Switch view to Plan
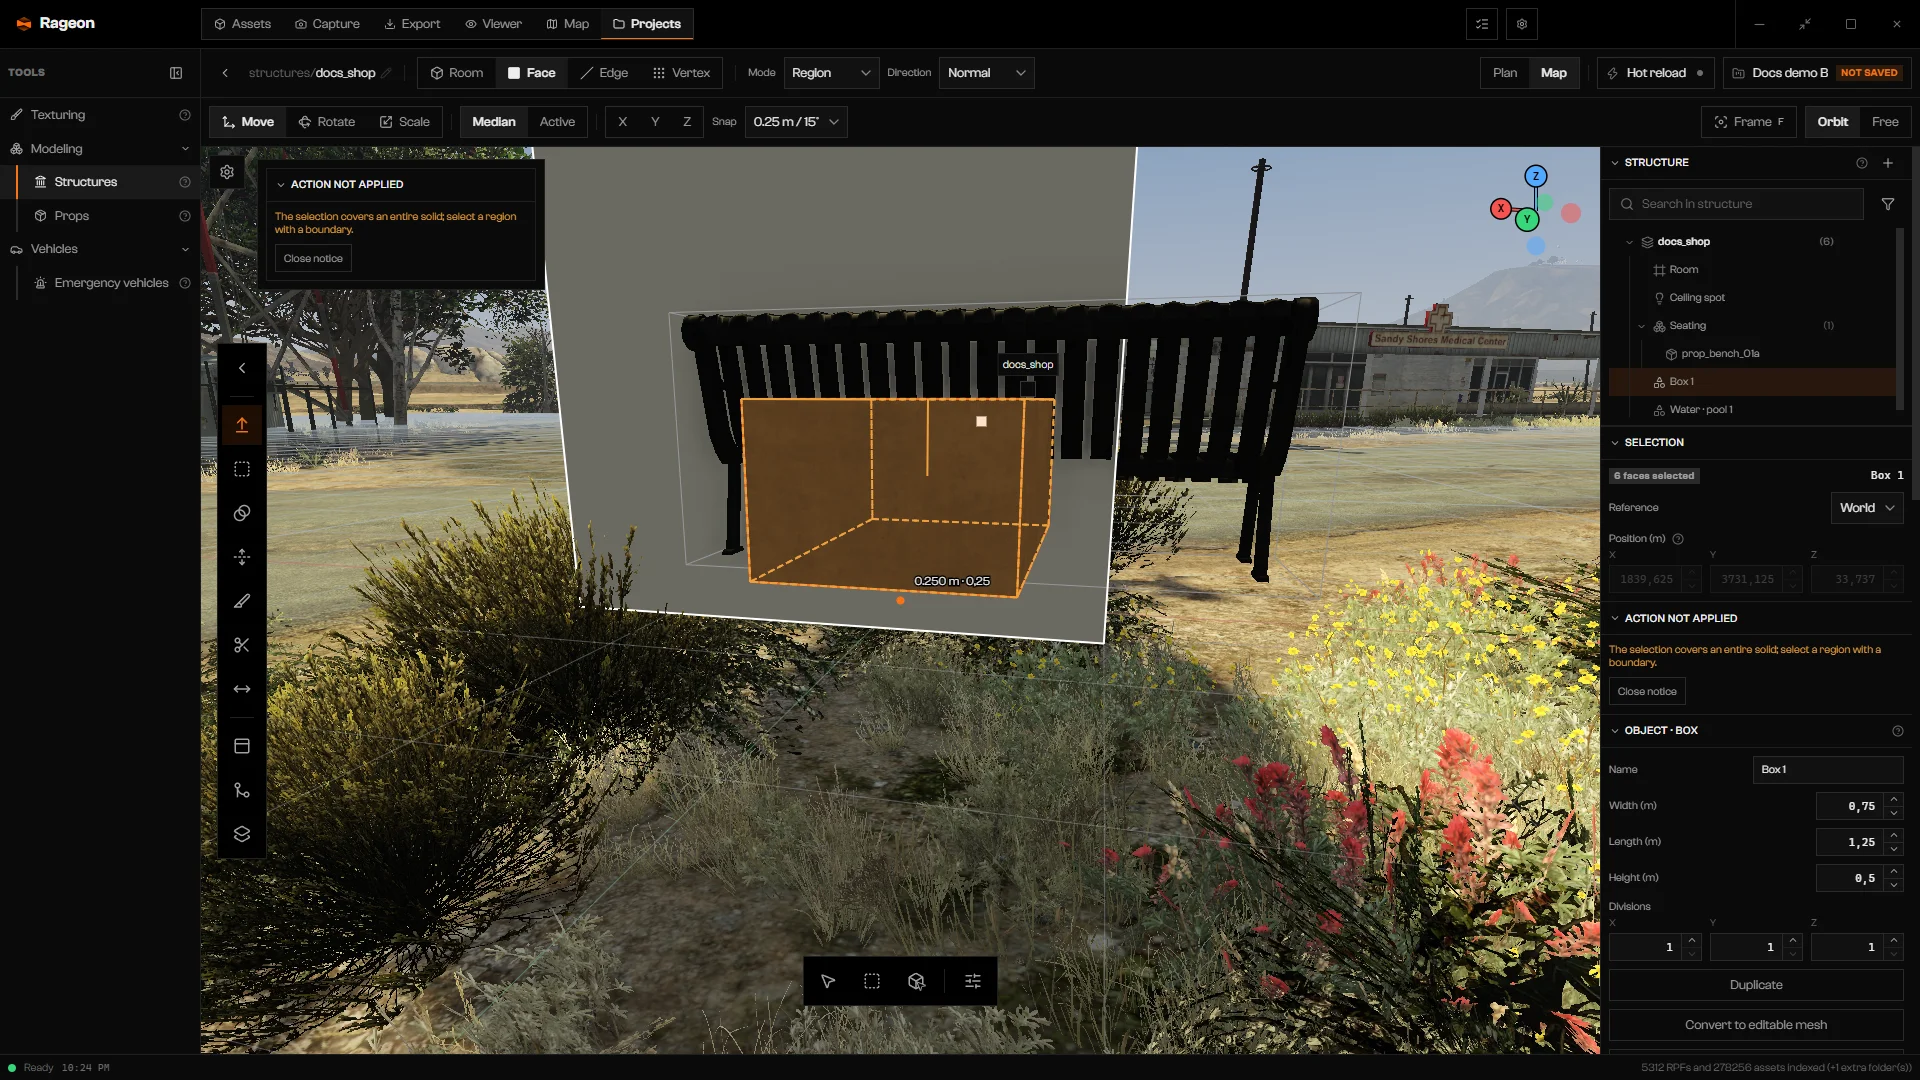 point(1505,73)
